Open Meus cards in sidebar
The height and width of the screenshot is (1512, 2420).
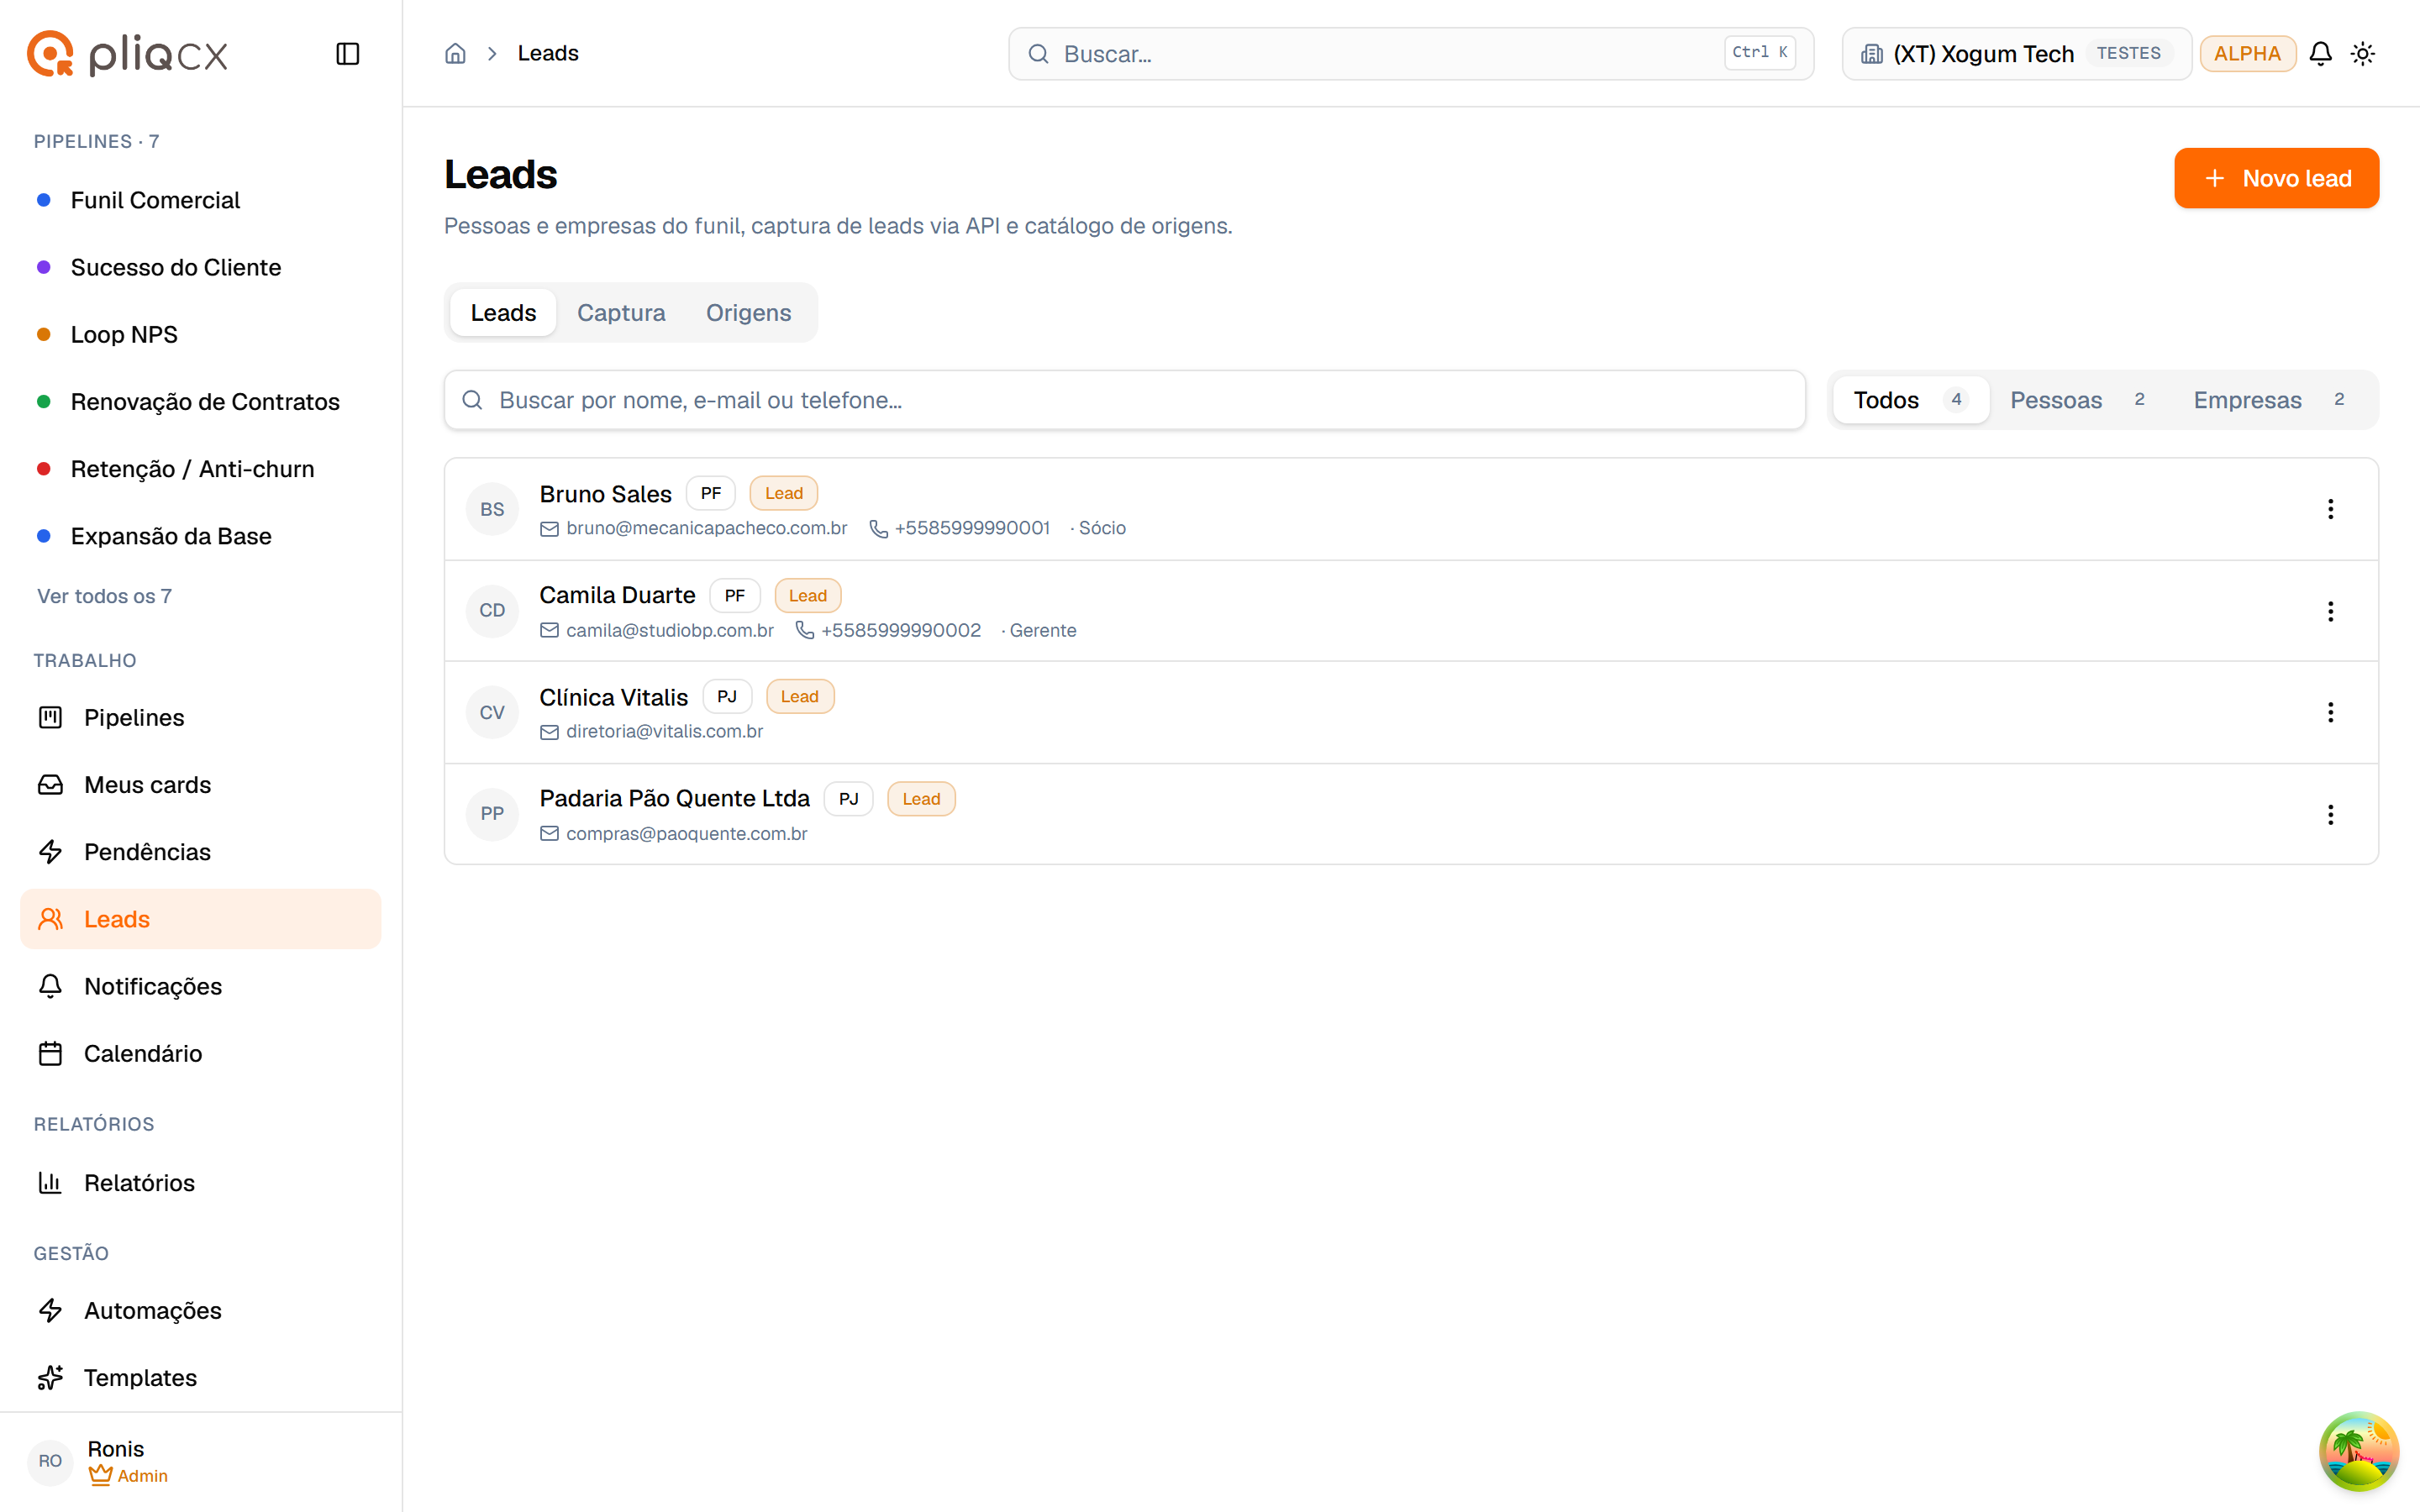[200, 785]
